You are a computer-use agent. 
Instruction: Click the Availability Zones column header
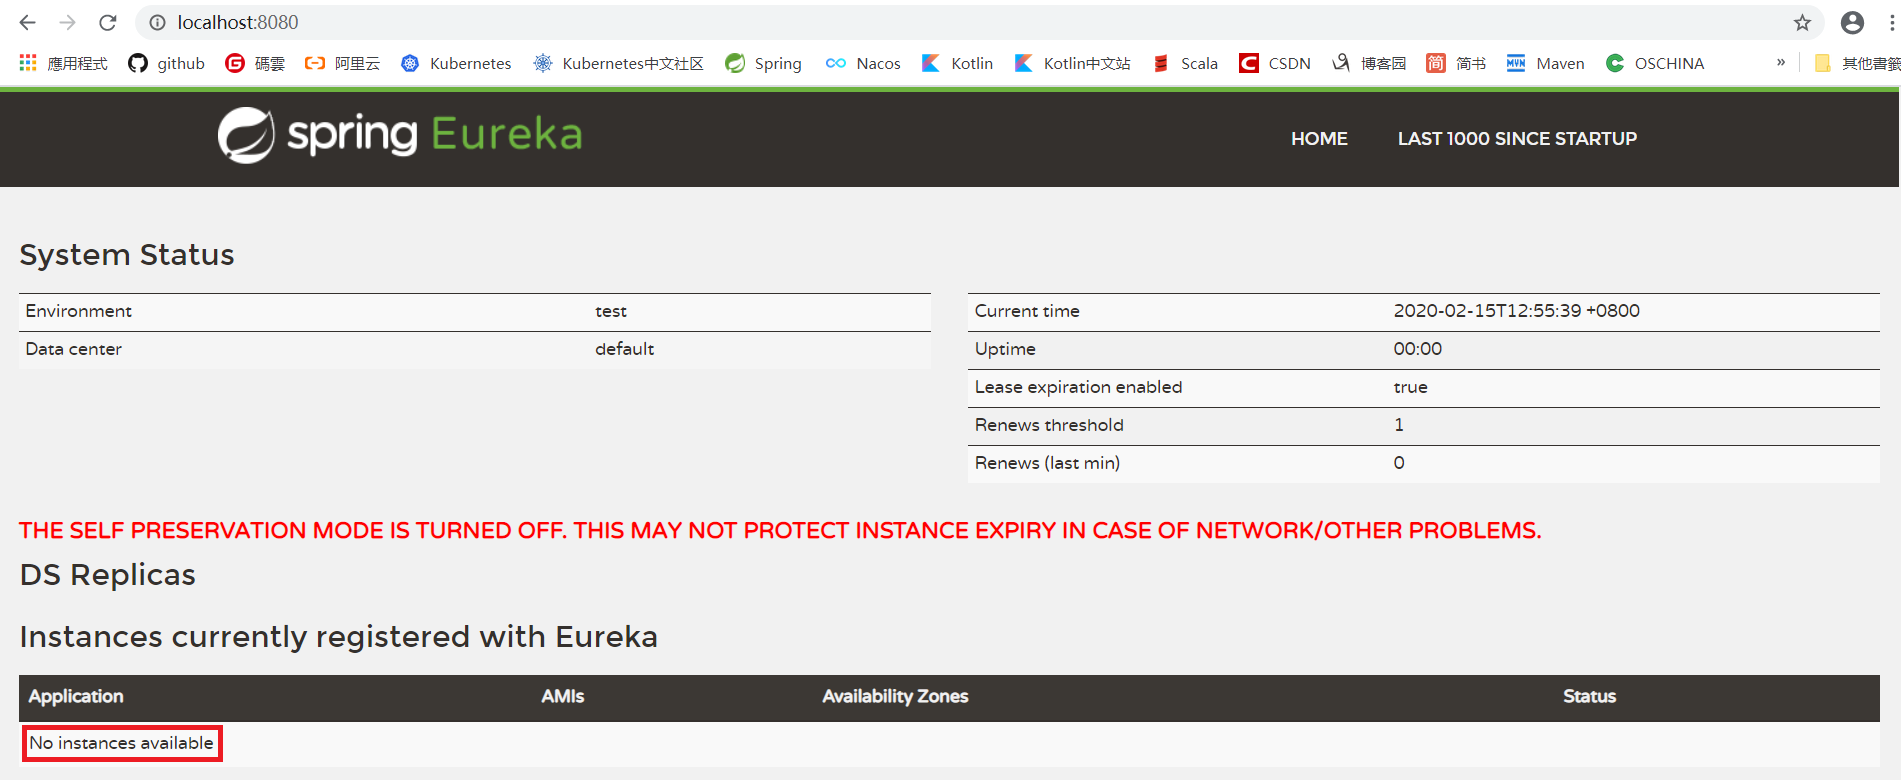click(x=895, y=697)
